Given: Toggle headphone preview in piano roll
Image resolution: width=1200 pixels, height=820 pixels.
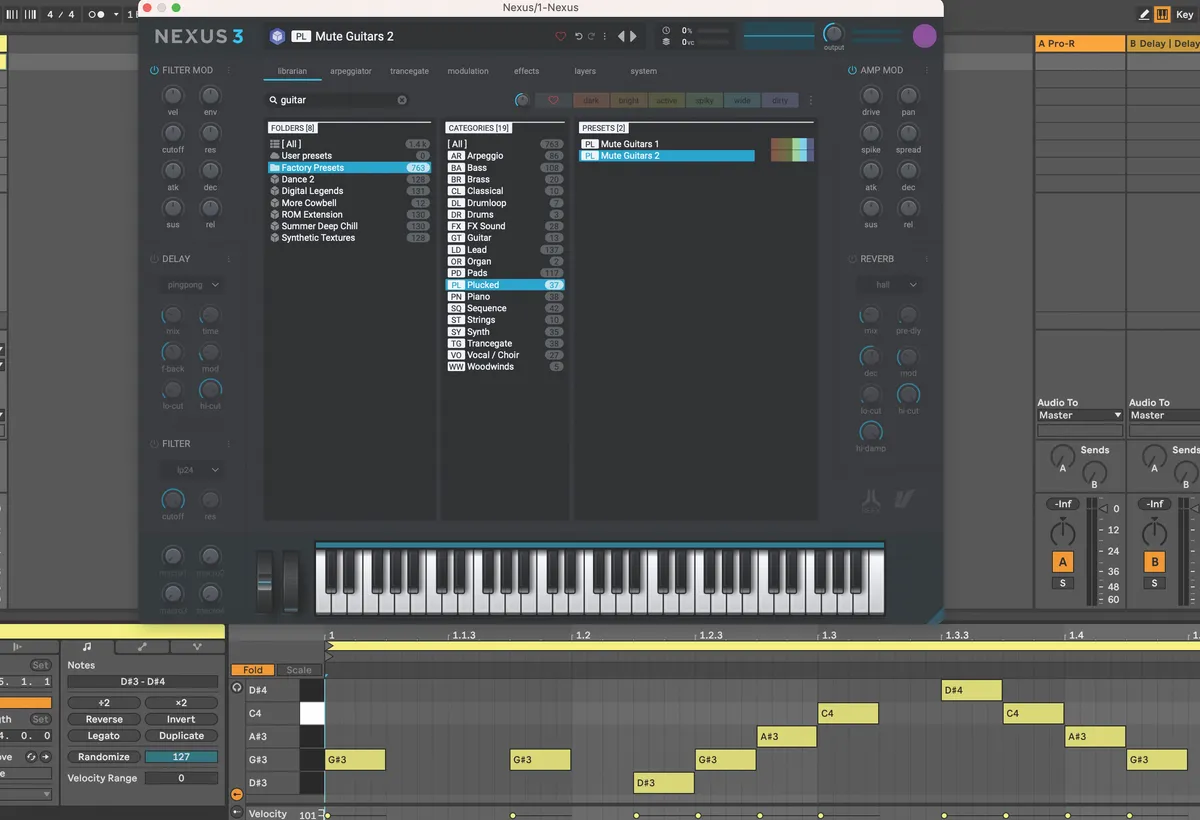Looking at the screenshot, I should (x=237, y=688).
